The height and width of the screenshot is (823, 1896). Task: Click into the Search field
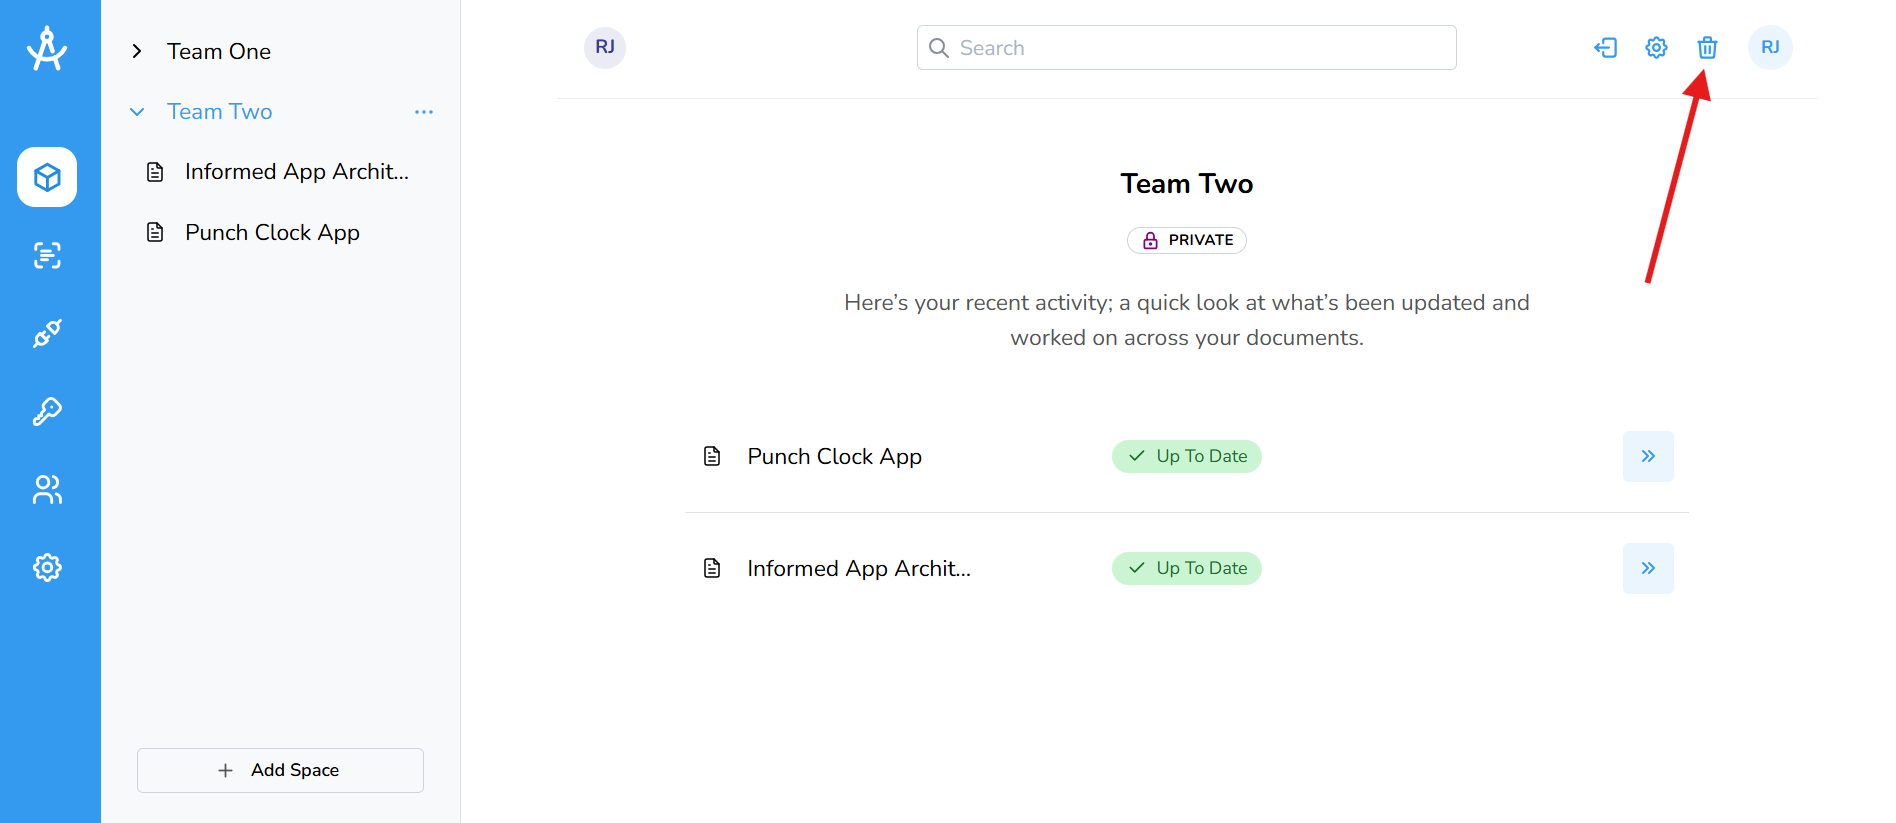pos(1186,48)
